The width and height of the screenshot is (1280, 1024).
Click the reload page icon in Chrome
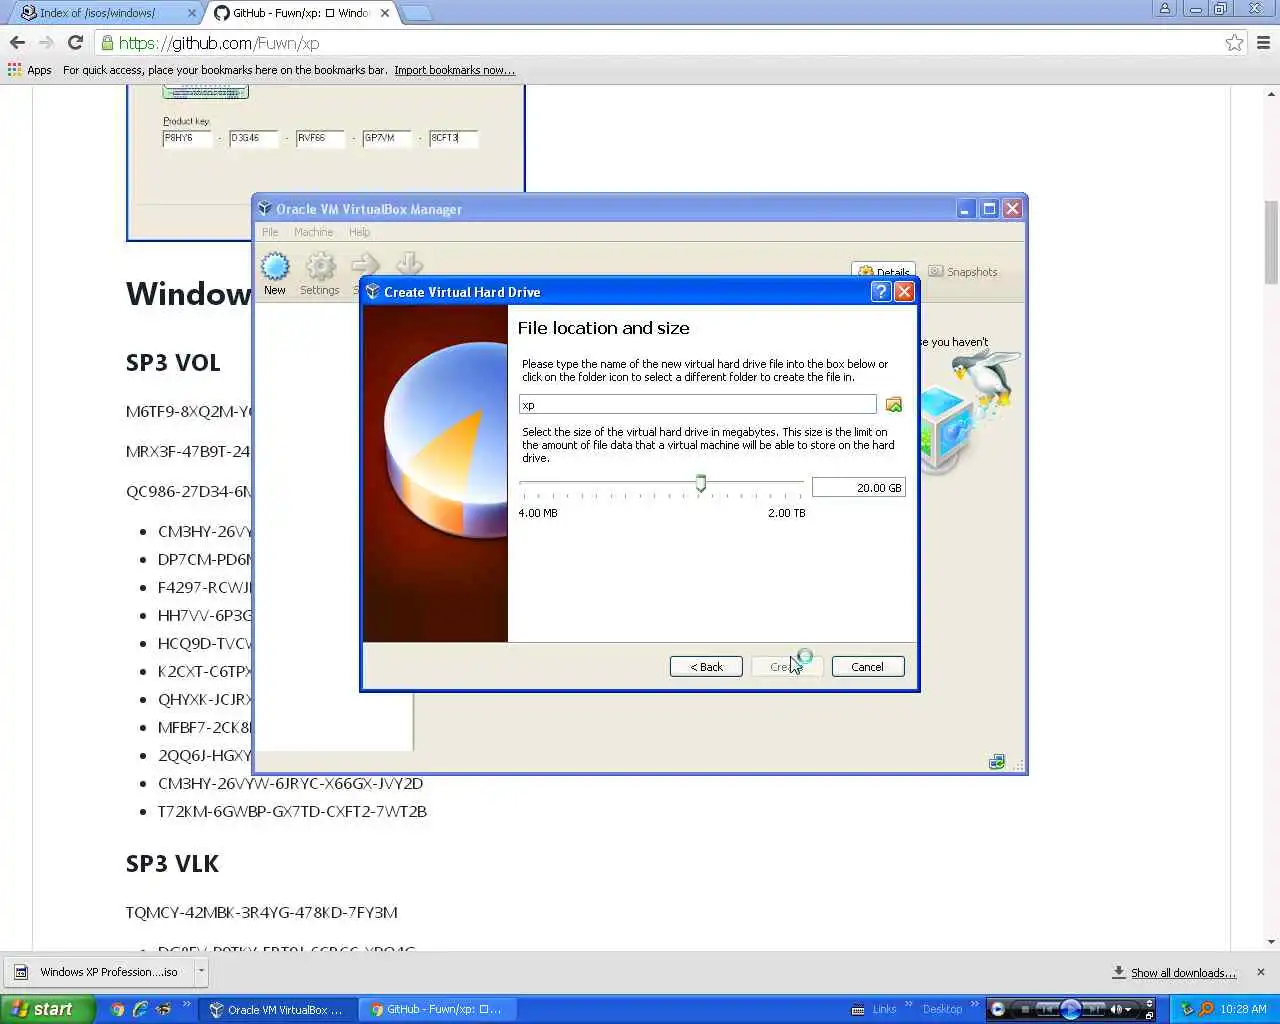click(75, 42)
